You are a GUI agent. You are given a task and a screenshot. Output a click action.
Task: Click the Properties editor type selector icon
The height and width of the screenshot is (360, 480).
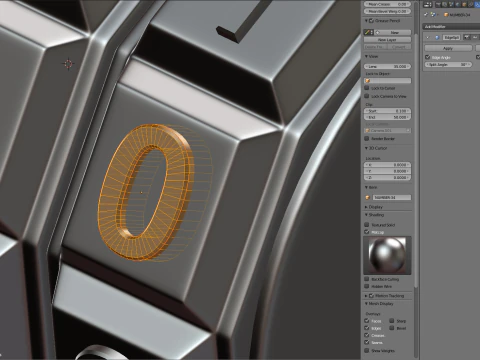[428, 4]
